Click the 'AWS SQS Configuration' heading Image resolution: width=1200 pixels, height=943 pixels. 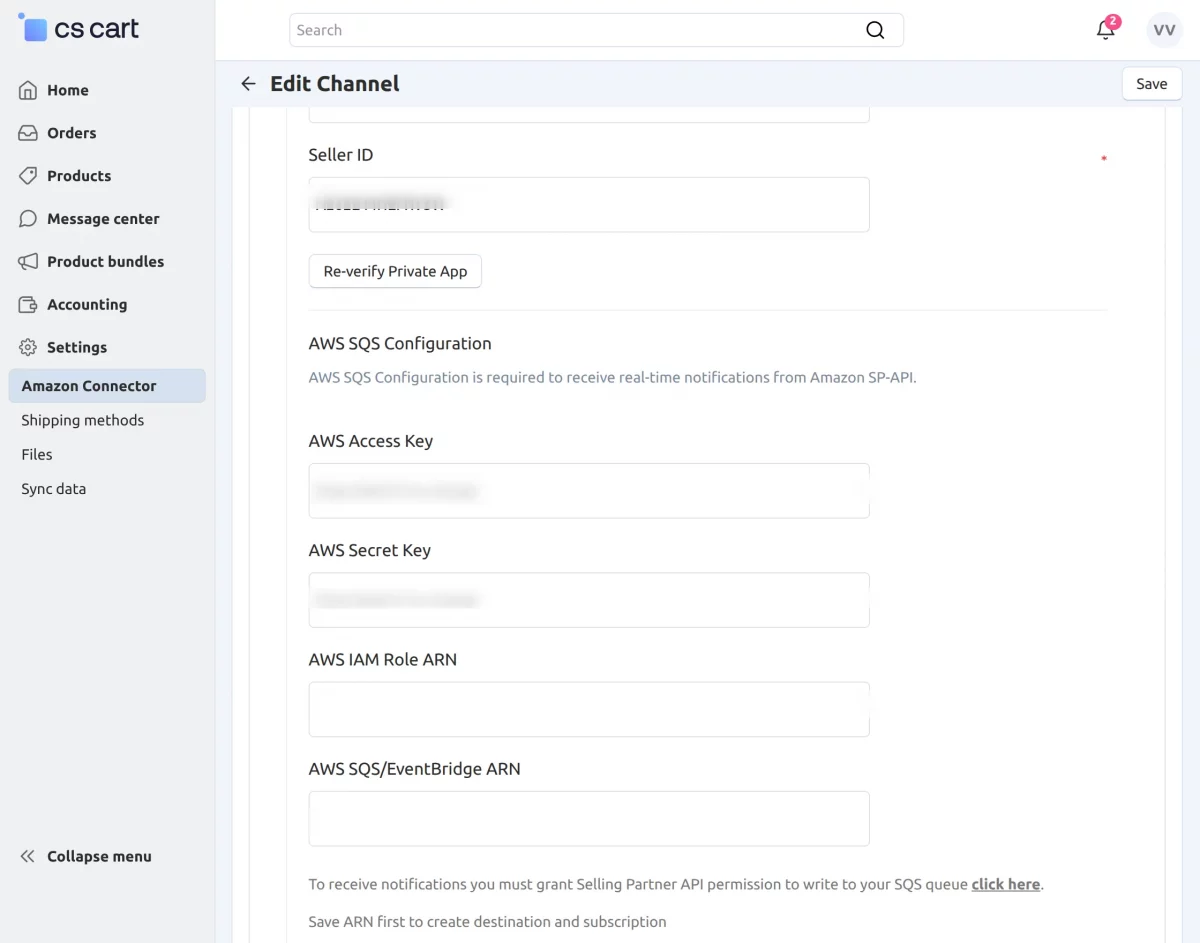coord(400,343)
